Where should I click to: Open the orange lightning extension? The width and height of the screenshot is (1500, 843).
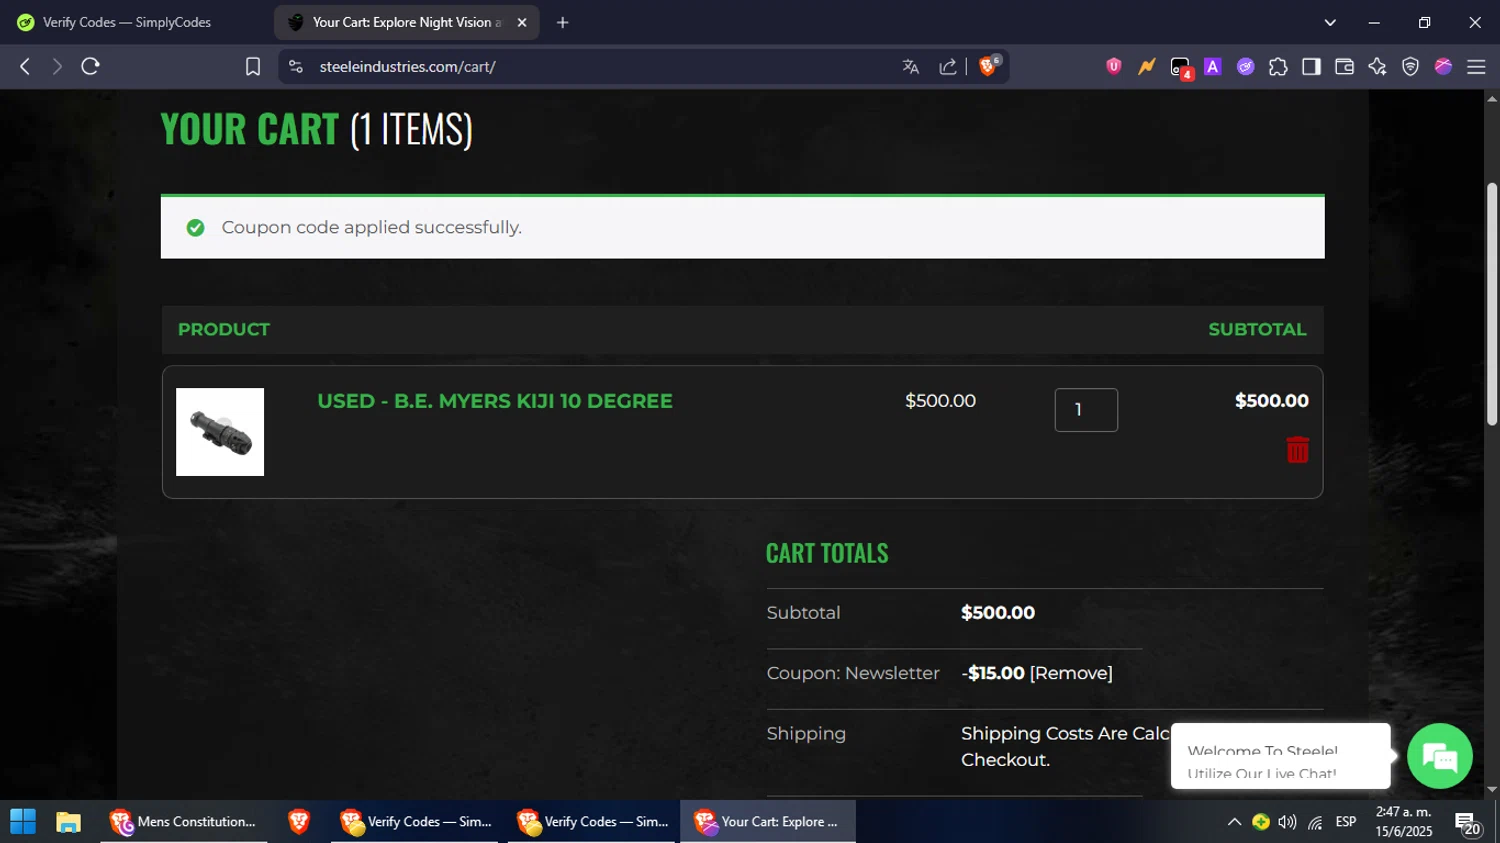tap(1146, 66)
